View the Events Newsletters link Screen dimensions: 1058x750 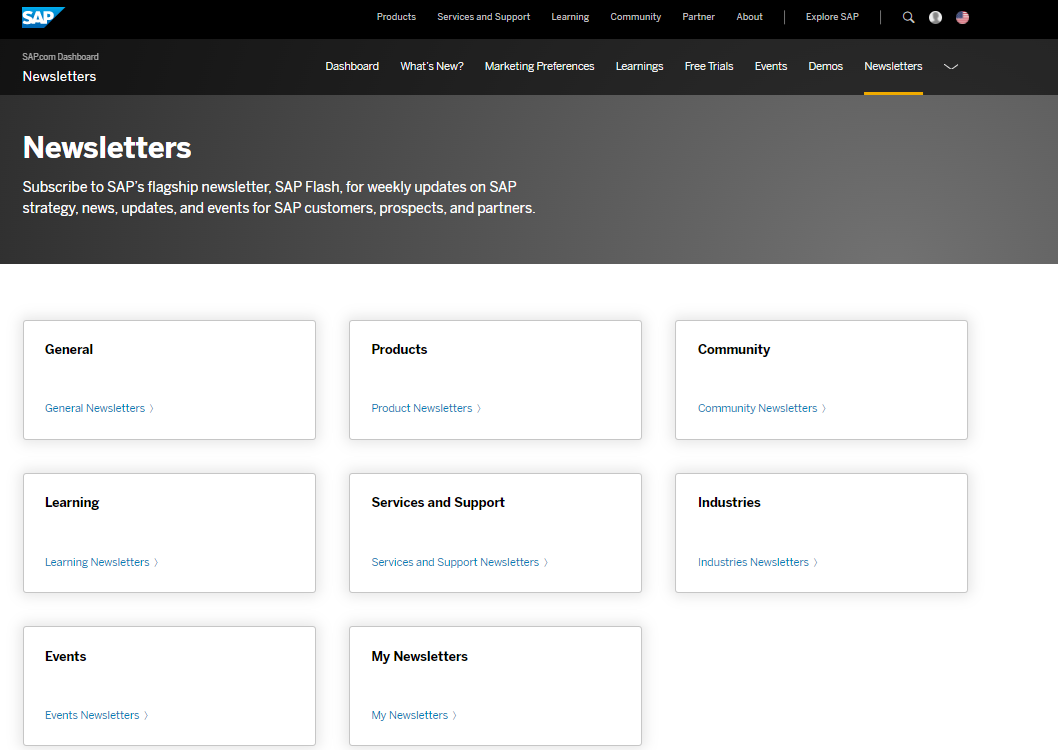[x=92, y=715]
